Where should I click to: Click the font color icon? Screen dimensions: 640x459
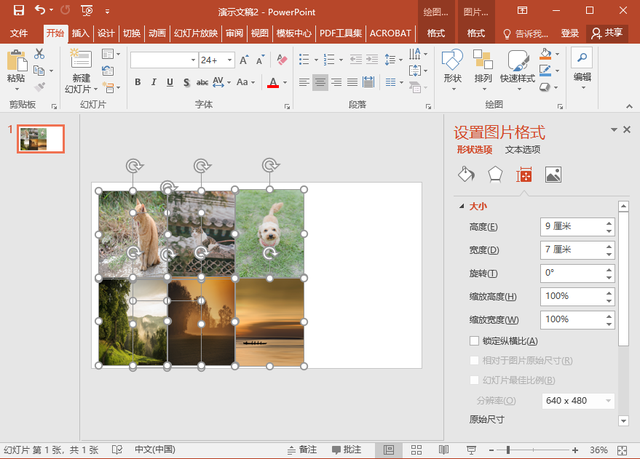(x=273, y=82)
